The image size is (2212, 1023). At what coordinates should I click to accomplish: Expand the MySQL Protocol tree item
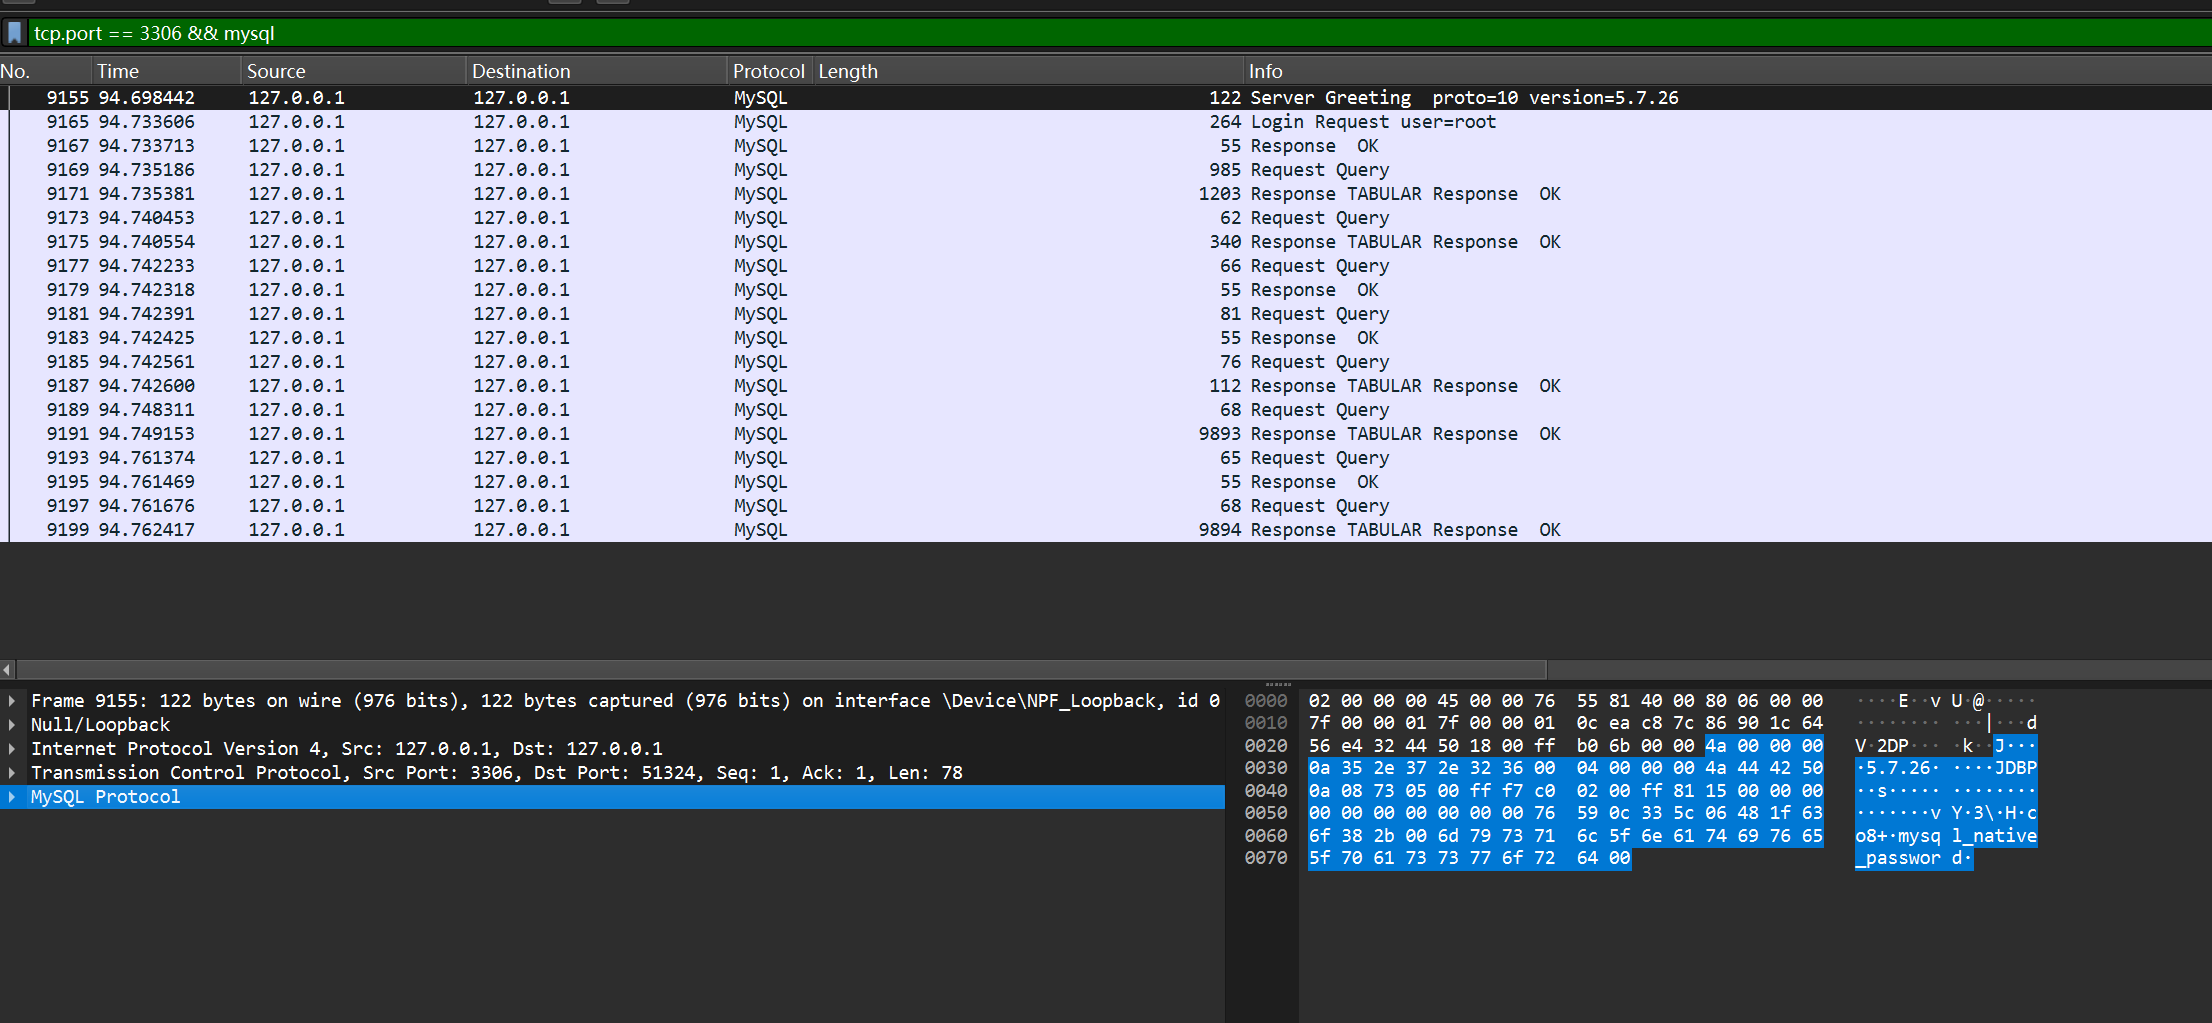tap(12, 797)
